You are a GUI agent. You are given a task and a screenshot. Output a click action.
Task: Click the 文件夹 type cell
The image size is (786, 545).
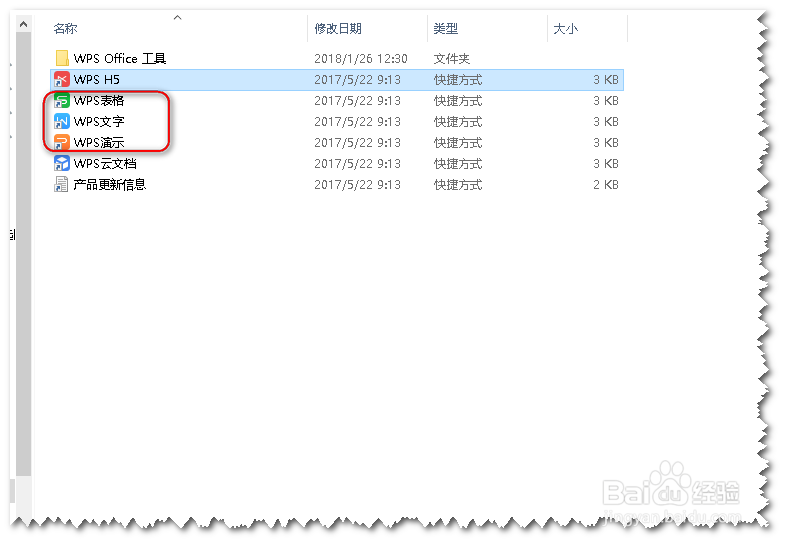coord(452,59)
